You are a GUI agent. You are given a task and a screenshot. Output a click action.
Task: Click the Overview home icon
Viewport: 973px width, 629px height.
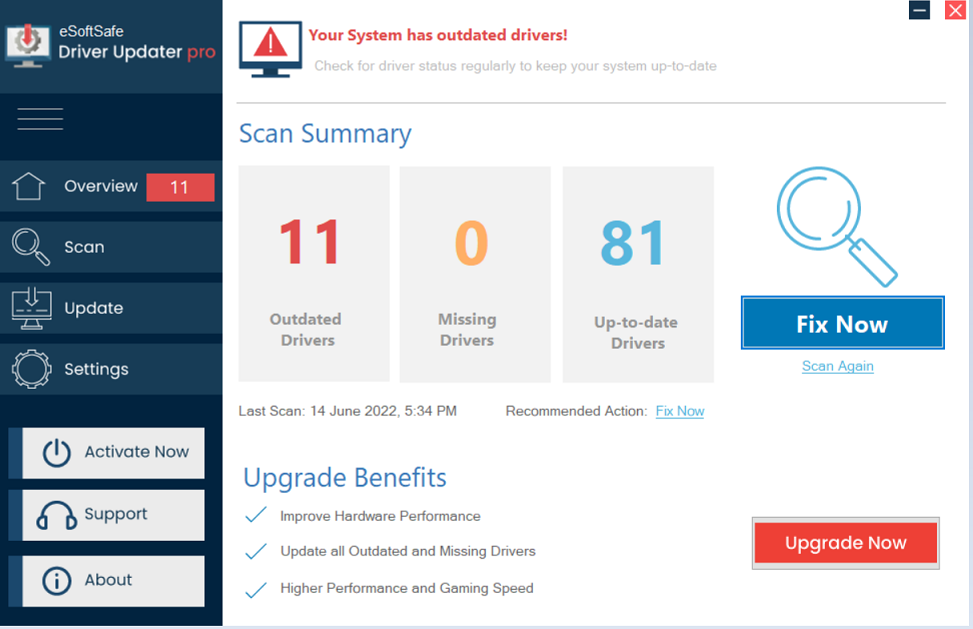pos(29,186)
